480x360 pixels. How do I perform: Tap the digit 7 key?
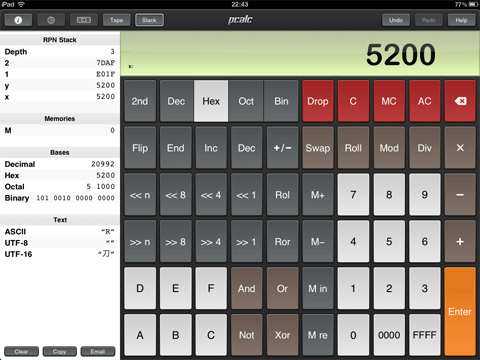pos(353,195)
